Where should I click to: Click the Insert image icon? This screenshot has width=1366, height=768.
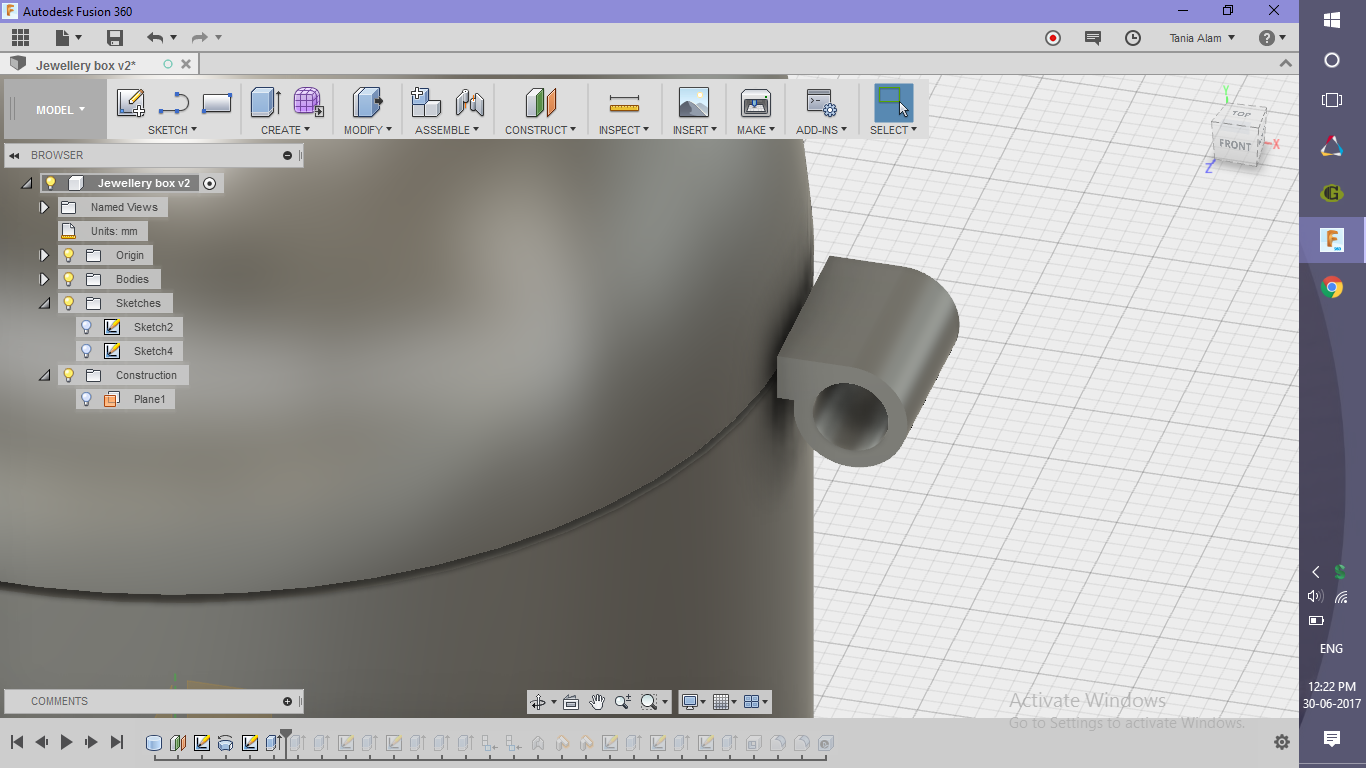click(693, 103)
